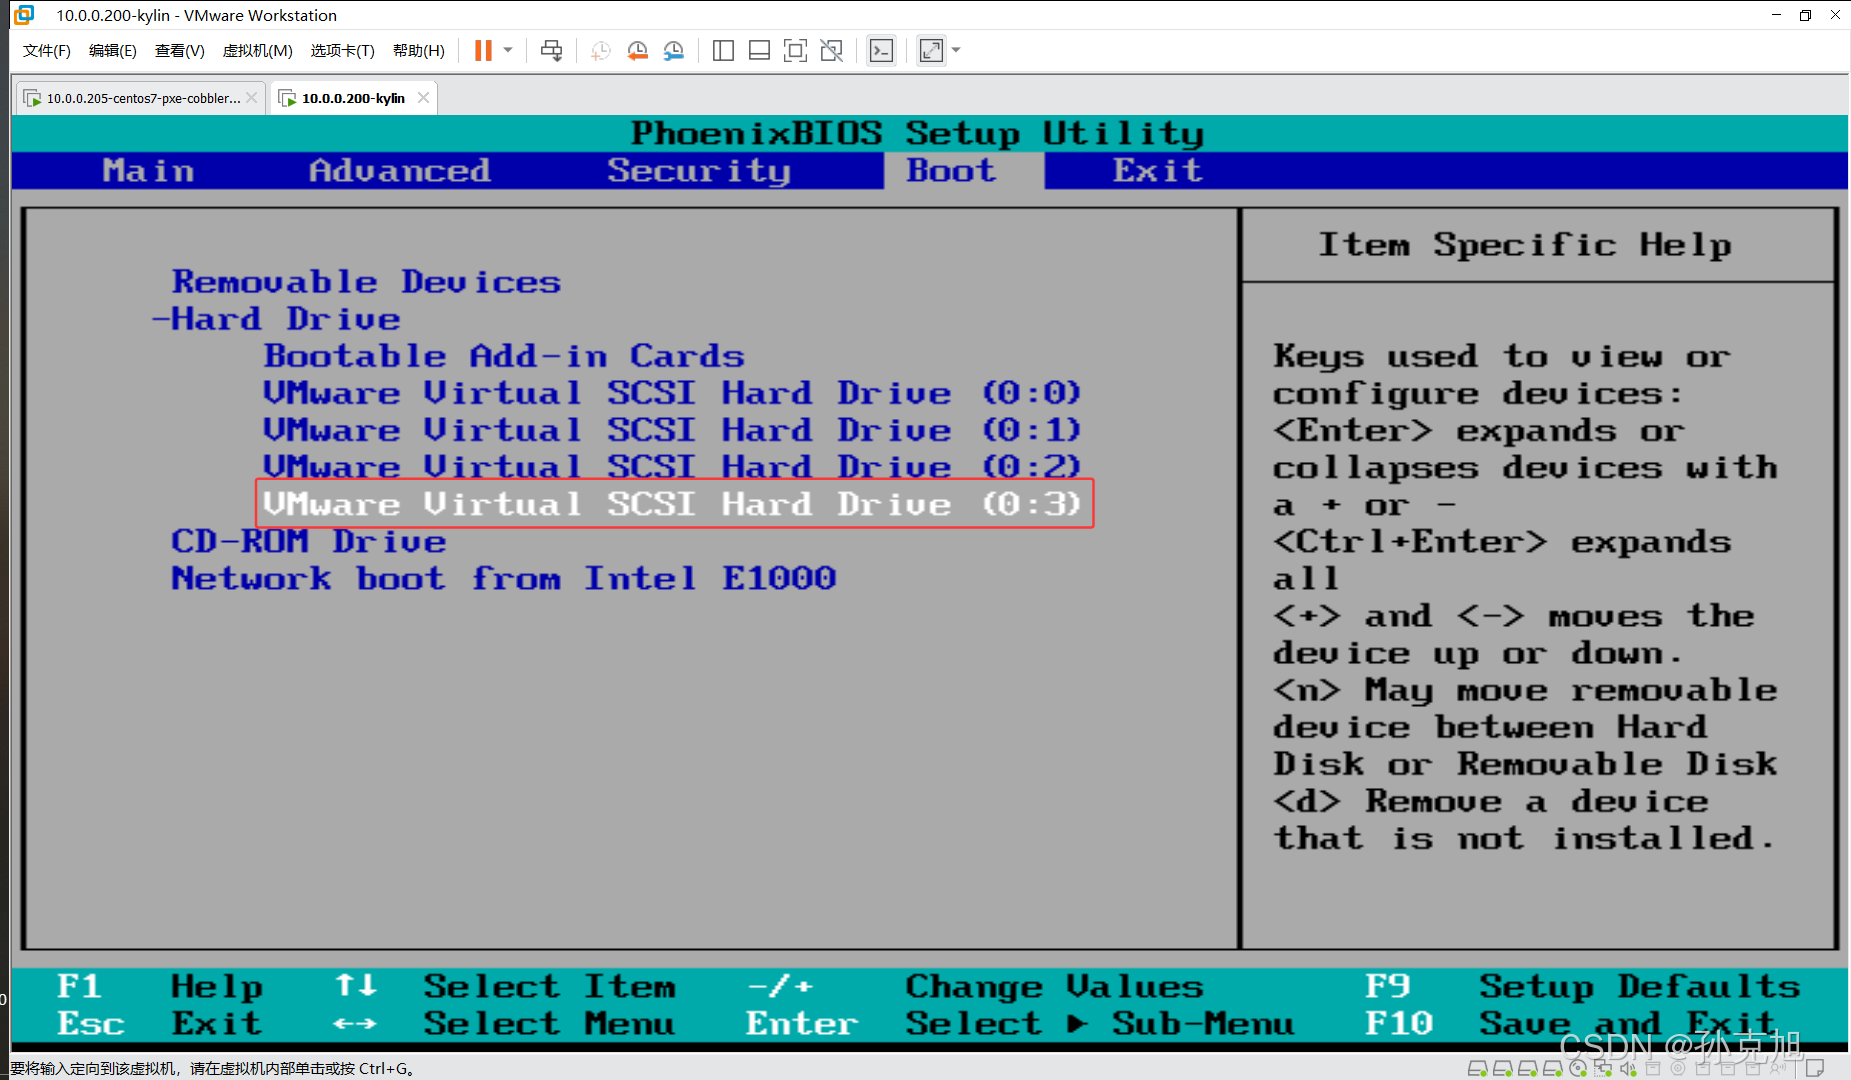1851x1080 pixels.
Task: Enter full screen mode from the toolbar
Action: (795, 50)
